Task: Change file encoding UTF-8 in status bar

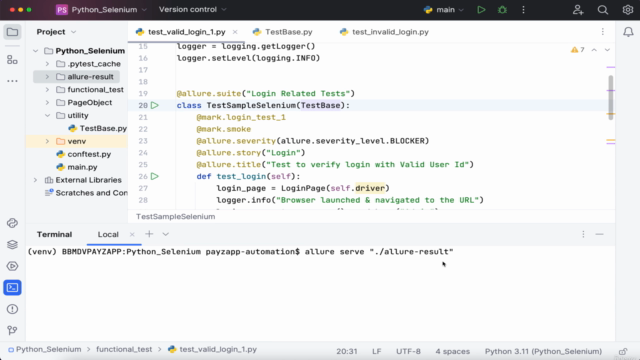Action: [408, 351]
